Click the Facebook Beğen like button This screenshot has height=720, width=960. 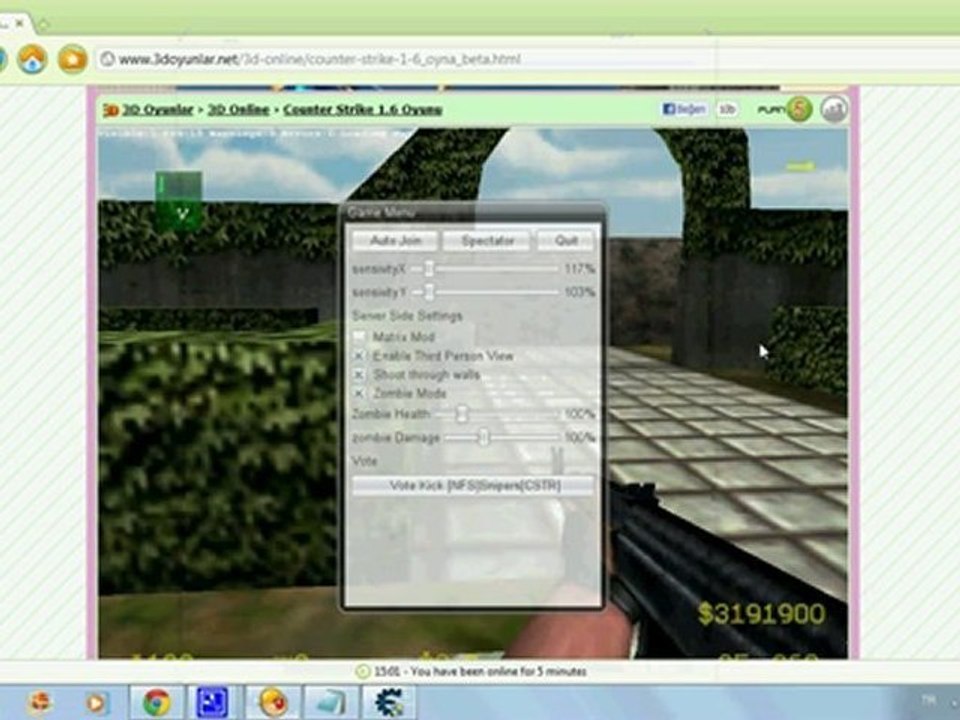tap(684, 109)
